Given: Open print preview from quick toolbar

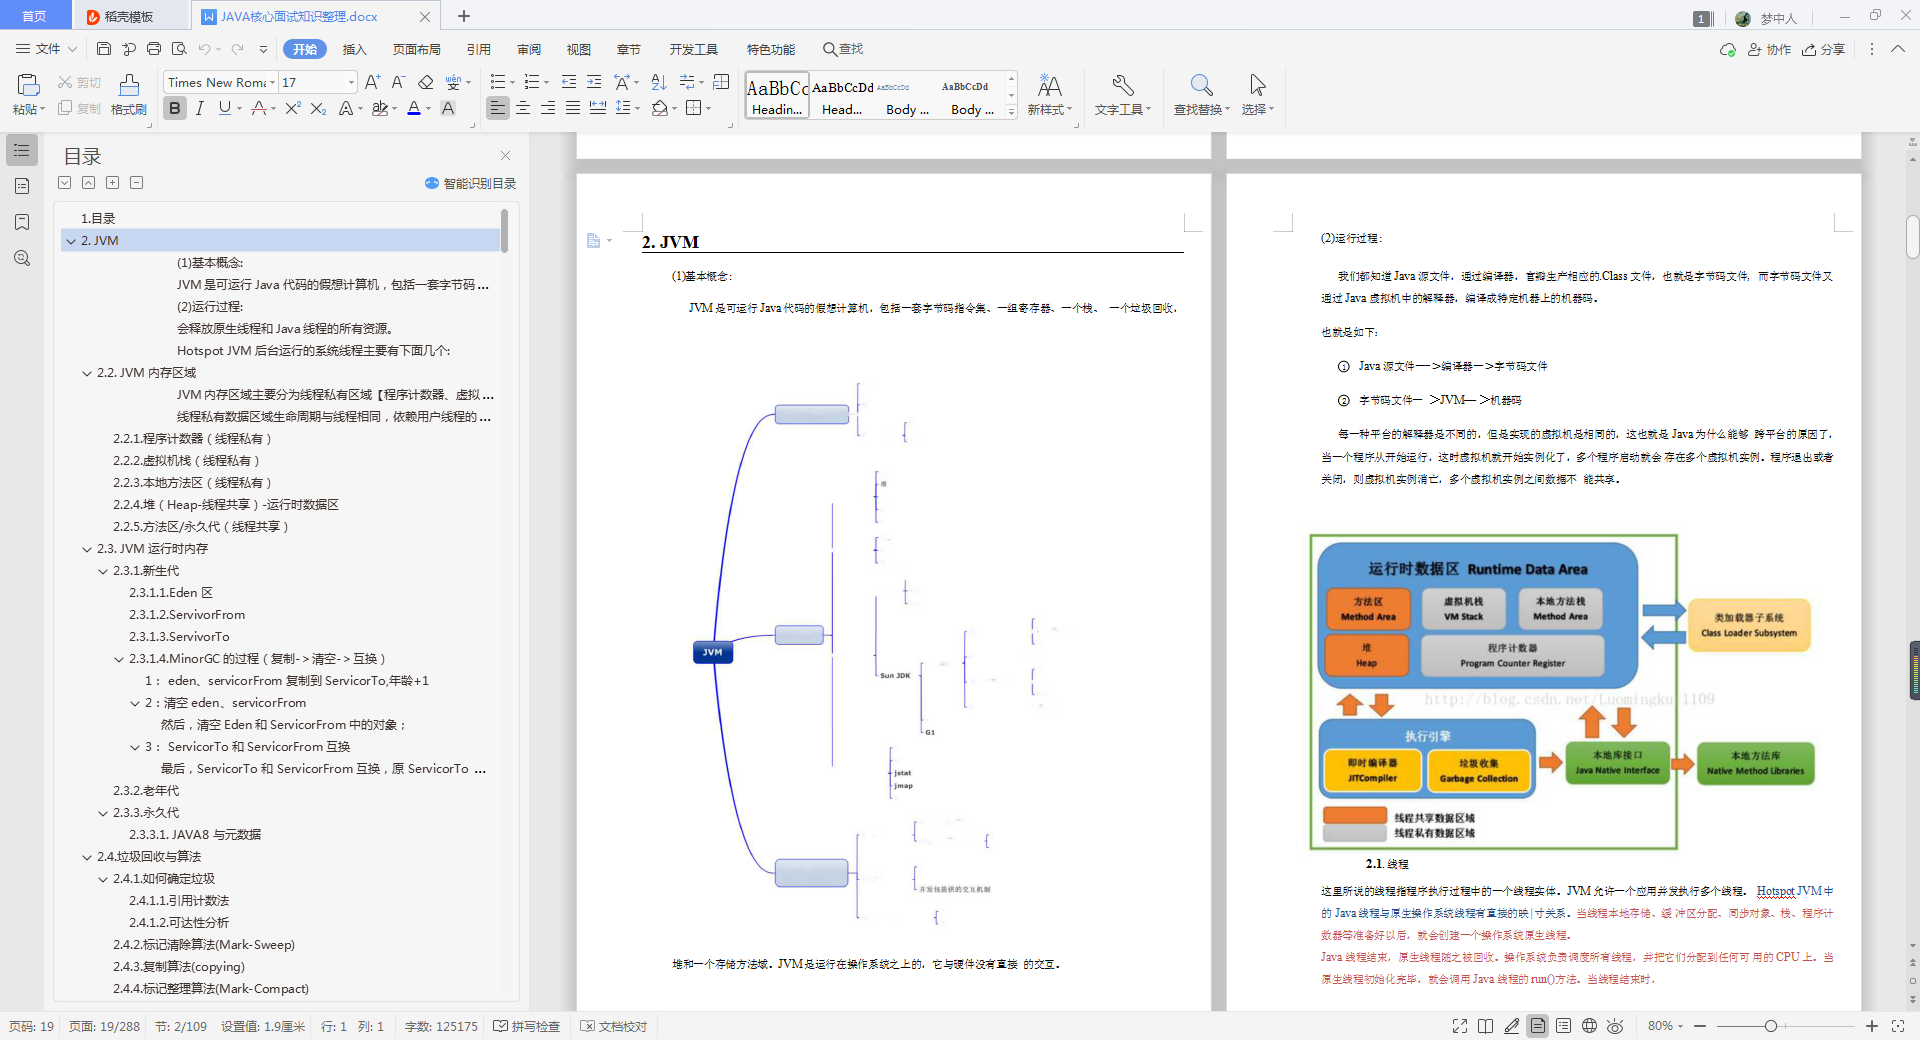Looking at the screenshot, I should click(179, 49).
